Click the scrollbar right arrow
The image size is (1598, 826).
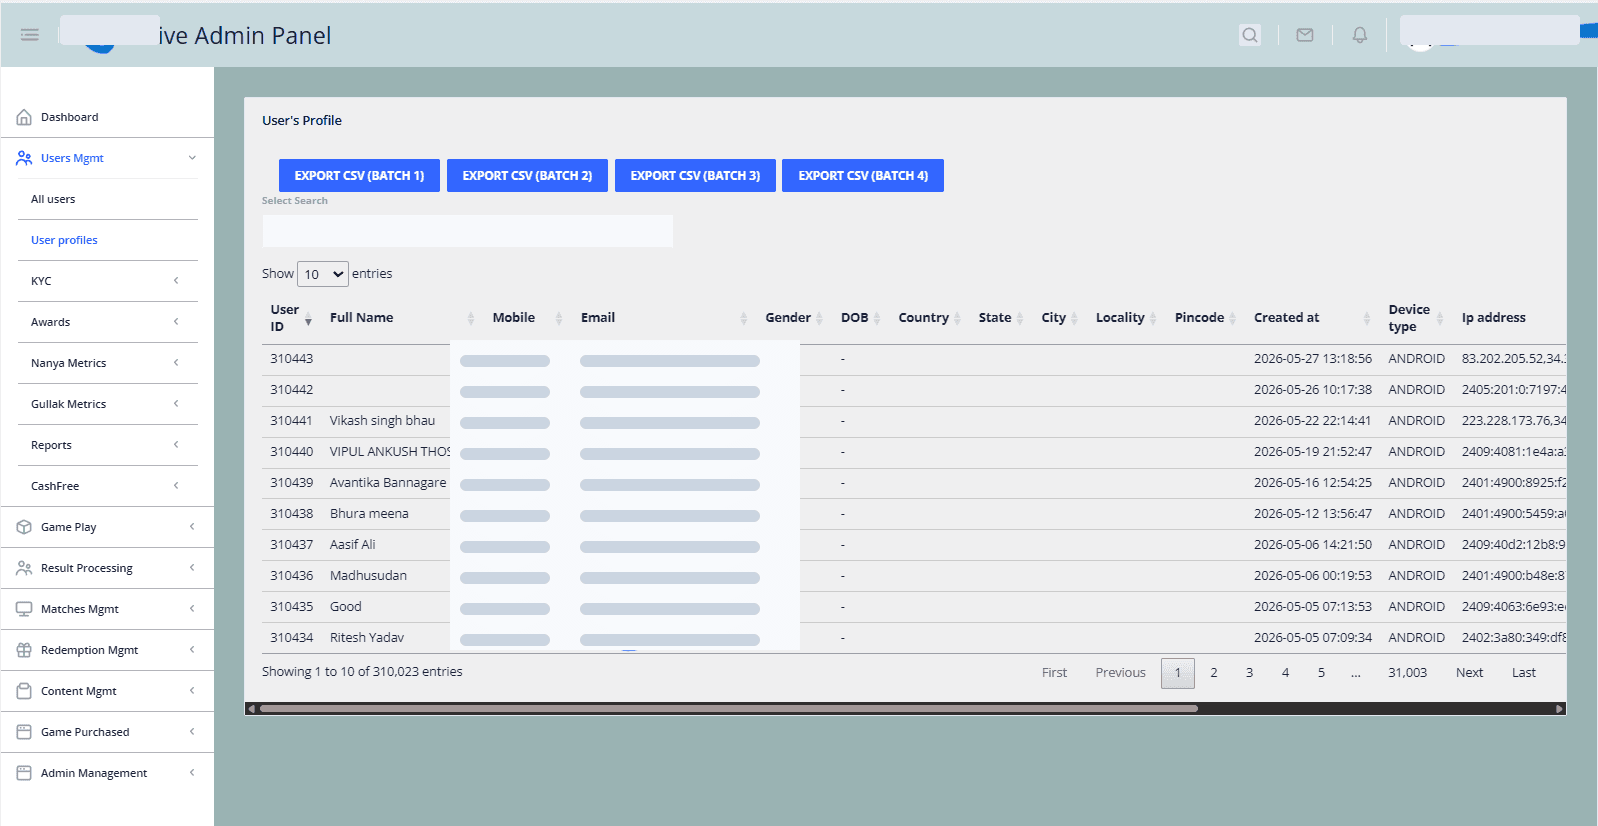pyautogui.click(x=1559, y=708)
